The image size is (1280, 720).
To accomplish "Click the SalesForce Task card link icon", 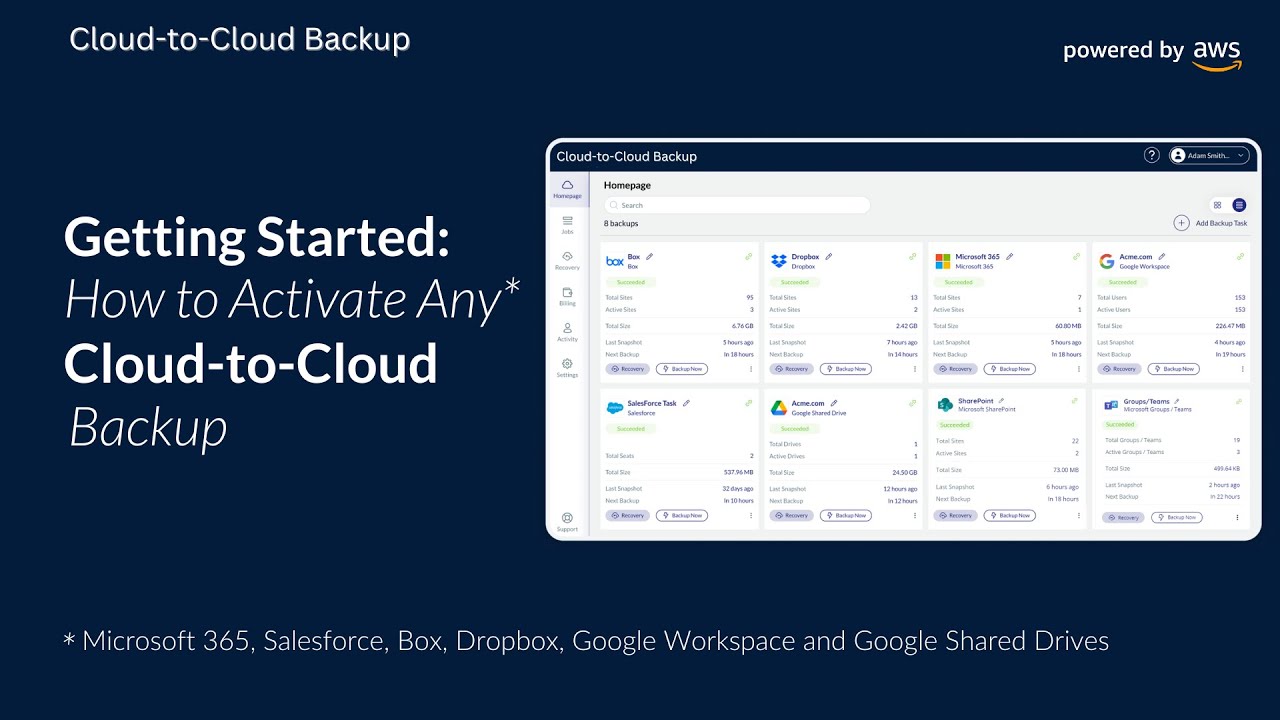I will [748, 404].
